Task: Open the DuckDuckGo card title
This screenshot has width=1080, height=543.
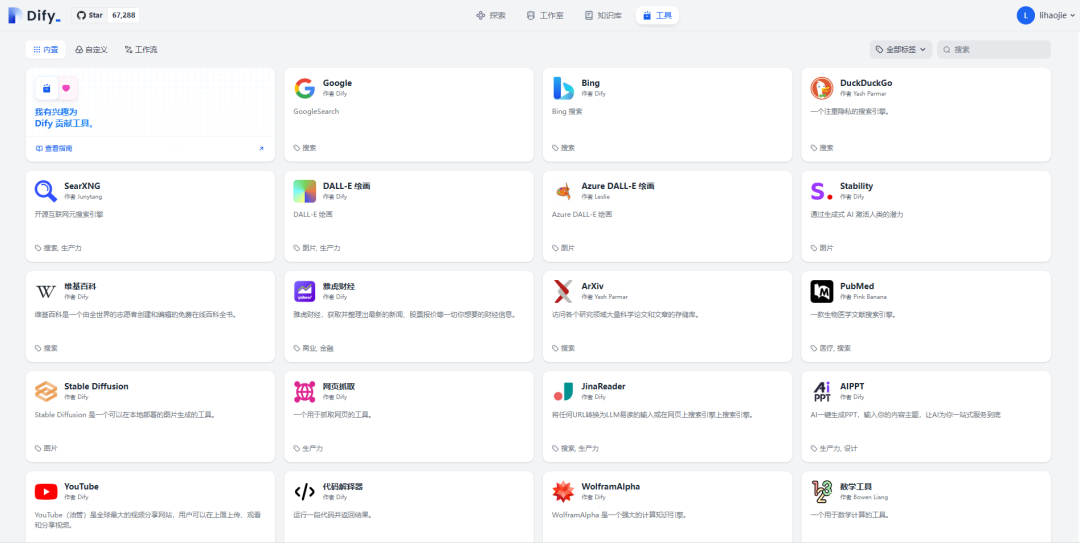Action: (866, 83)
